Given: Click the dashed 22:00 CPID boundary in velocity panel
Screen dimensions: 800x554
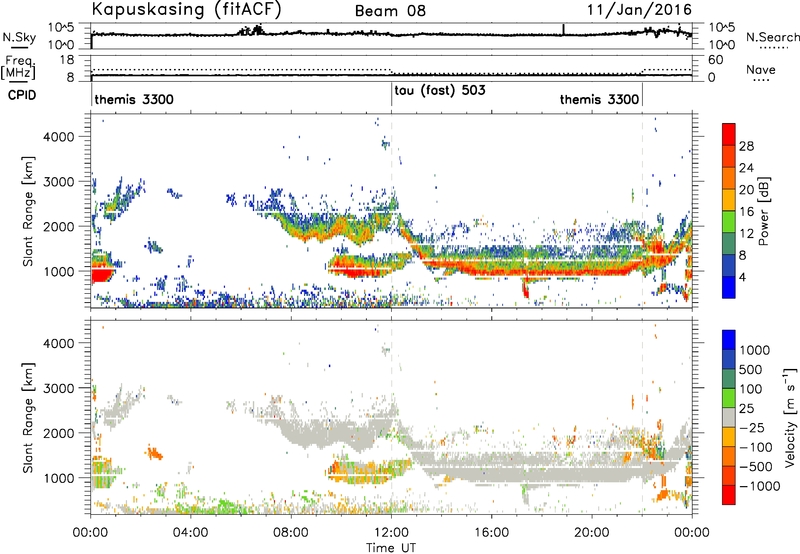Looking at the screenshot, I should pyautogui.click(x=642, y=417).
